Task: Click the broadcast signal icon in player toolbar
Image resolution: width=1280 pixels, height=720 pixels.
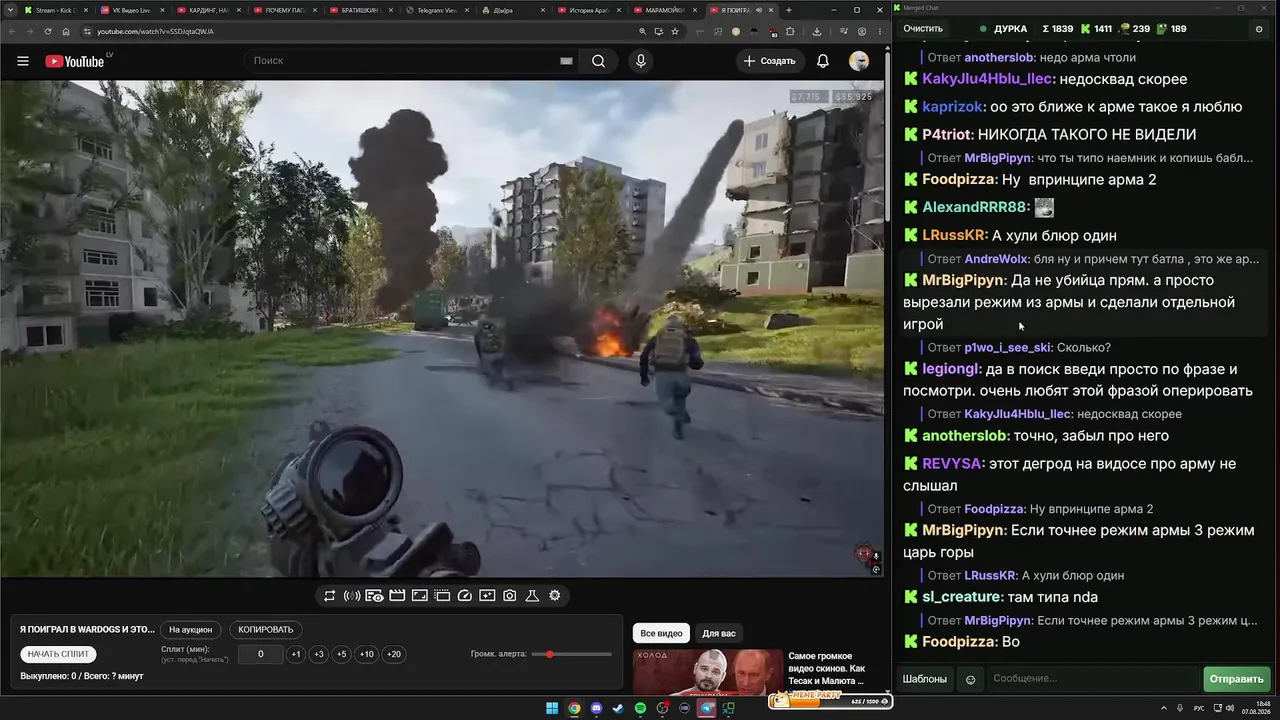Action: pyautogui.click(x=352, y=596)
